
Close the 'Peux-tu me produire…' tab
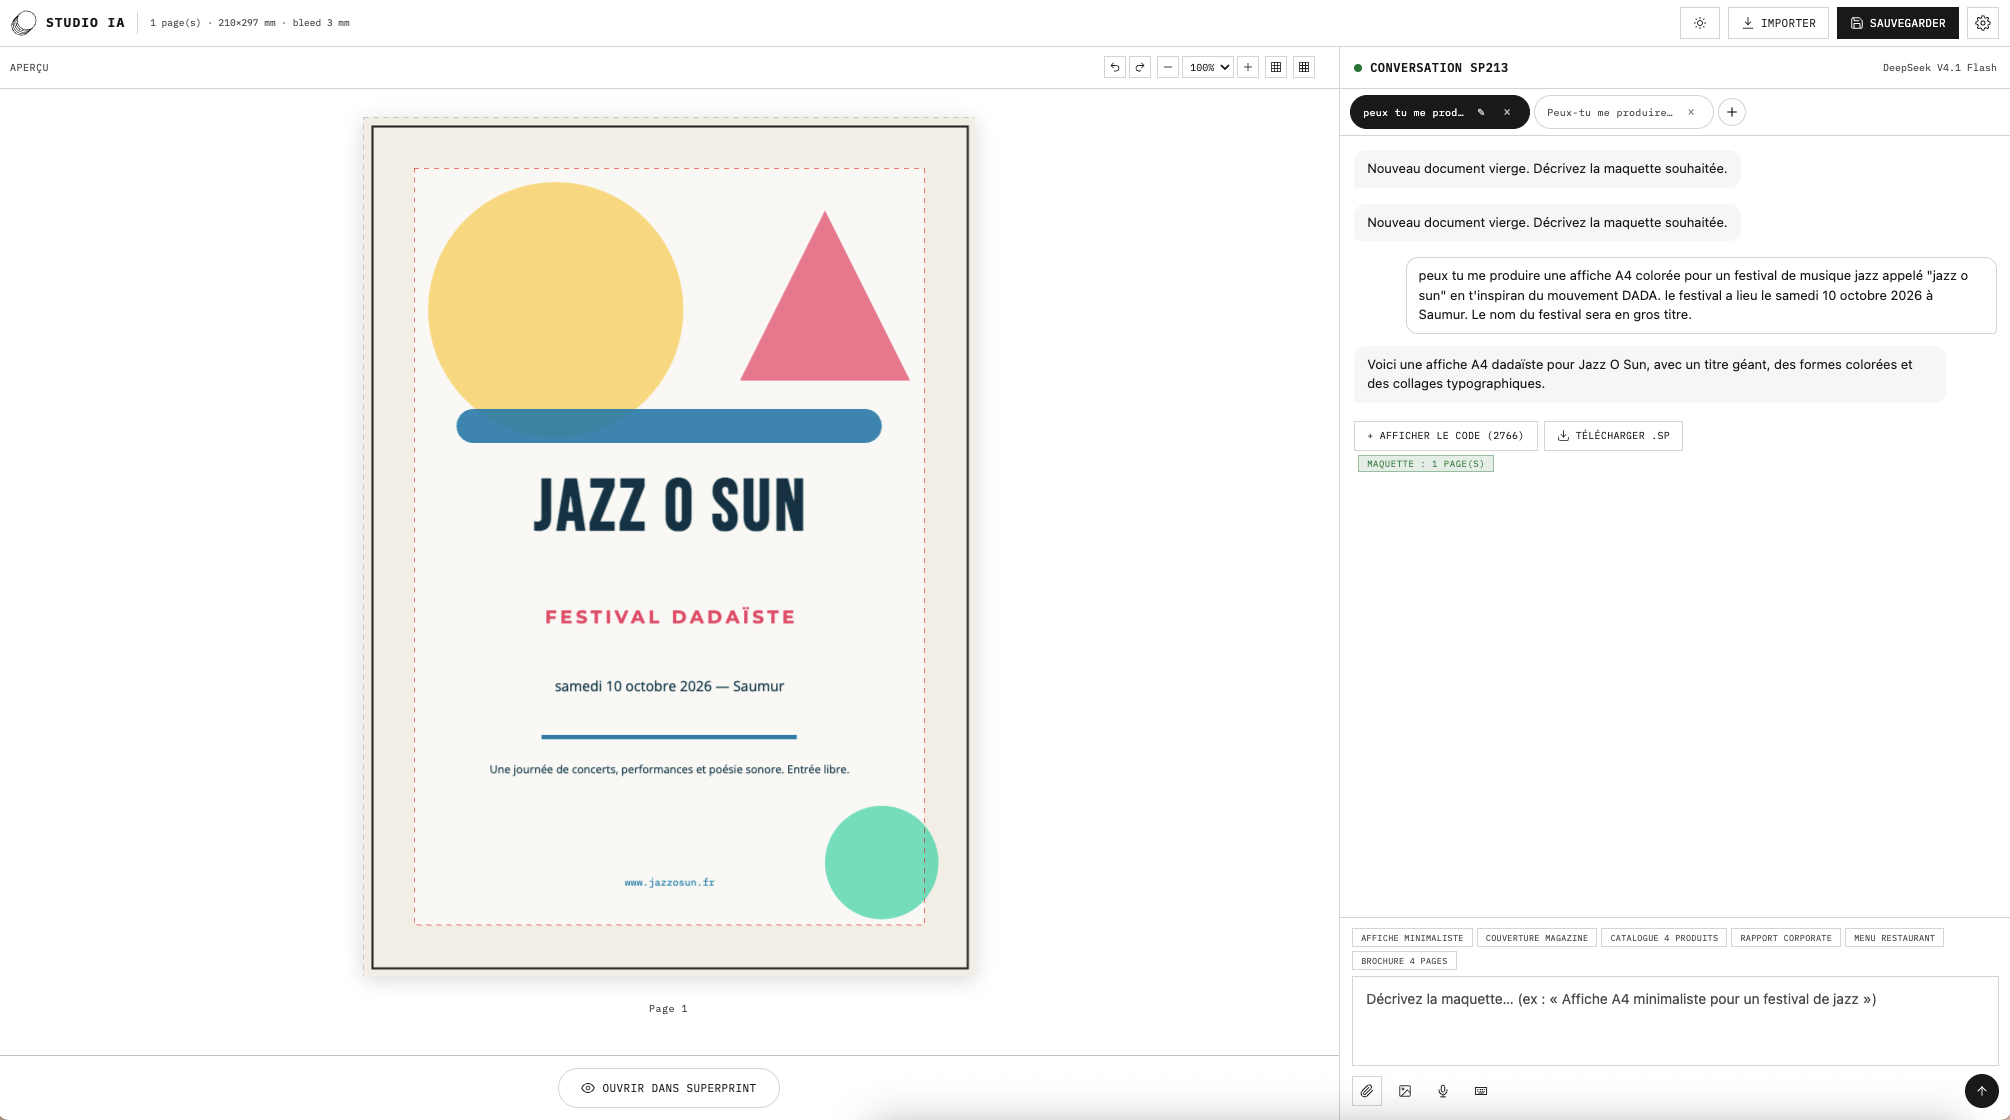pos(1691,112)
